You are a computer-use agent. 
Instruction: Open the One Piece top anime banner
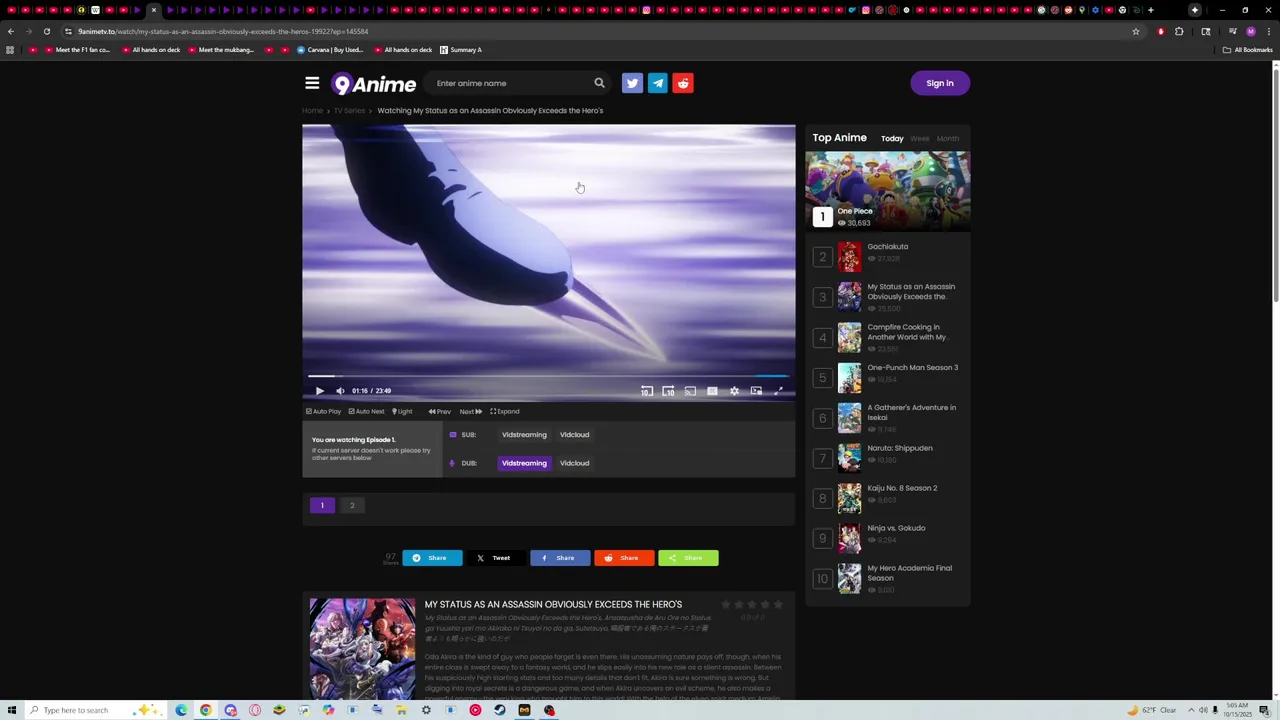click(x=888, y=191)
